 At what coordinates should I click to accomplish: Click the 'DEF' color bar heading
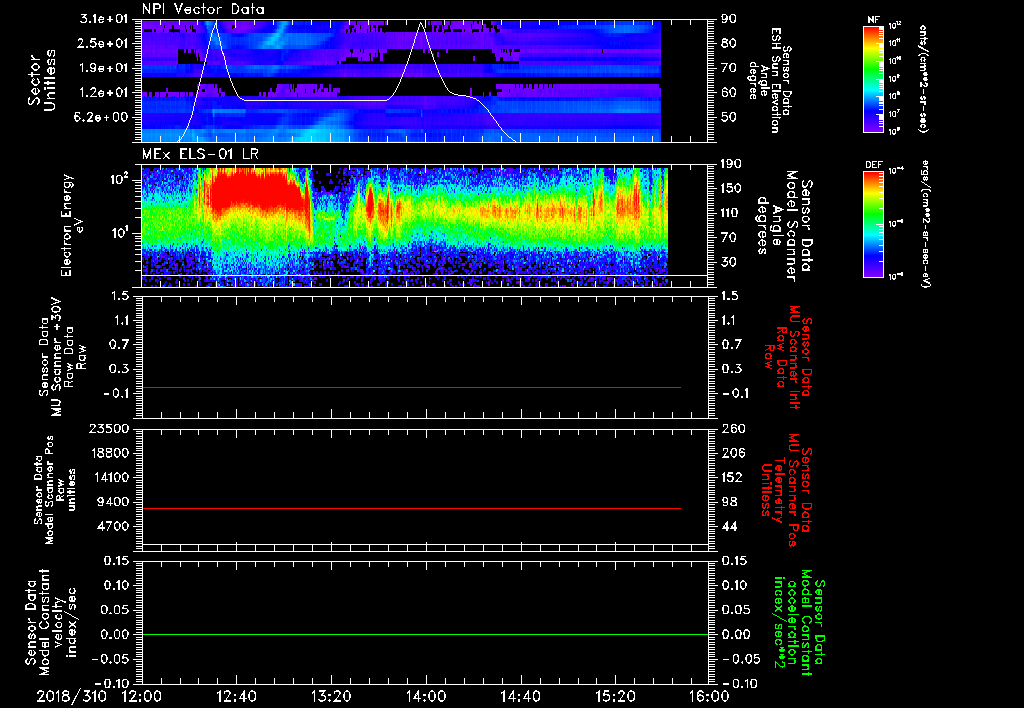tap(874, 165)
